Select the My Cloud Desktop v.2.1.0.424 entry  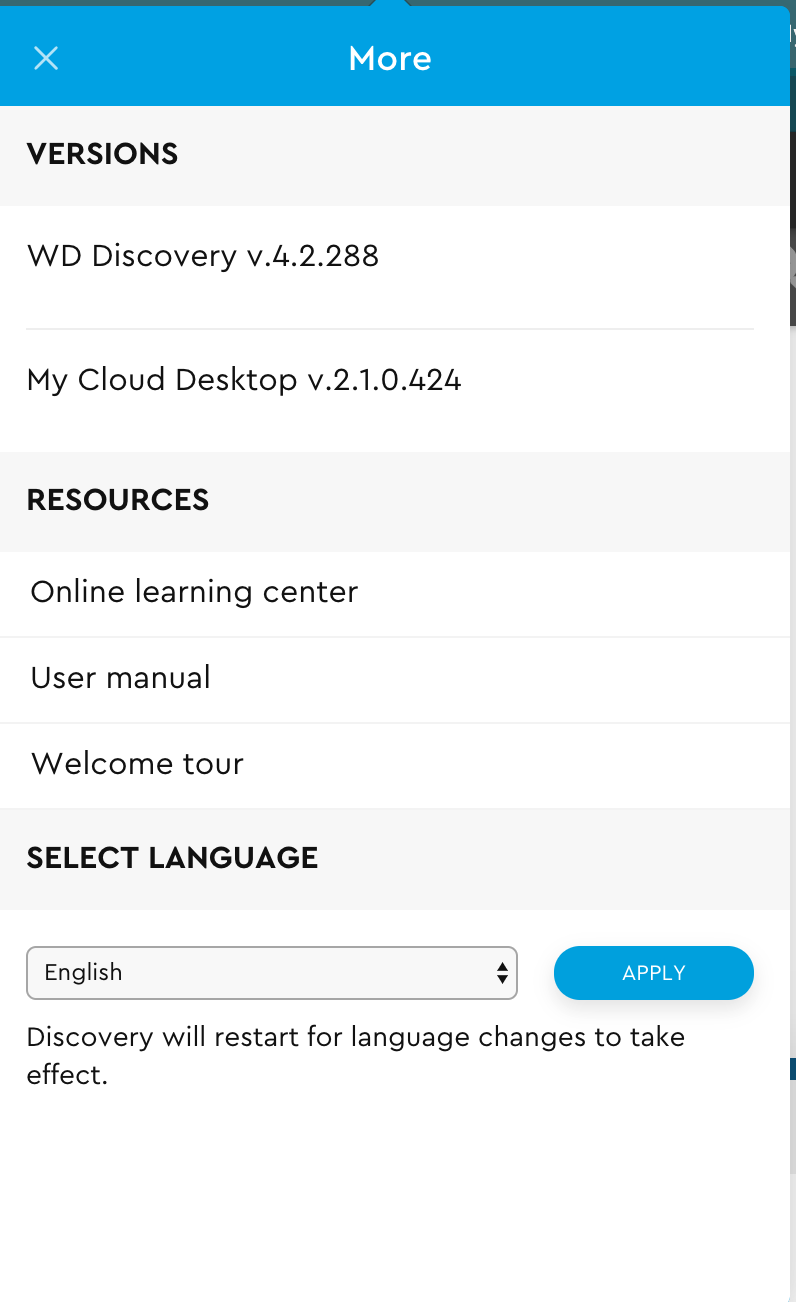244,380
